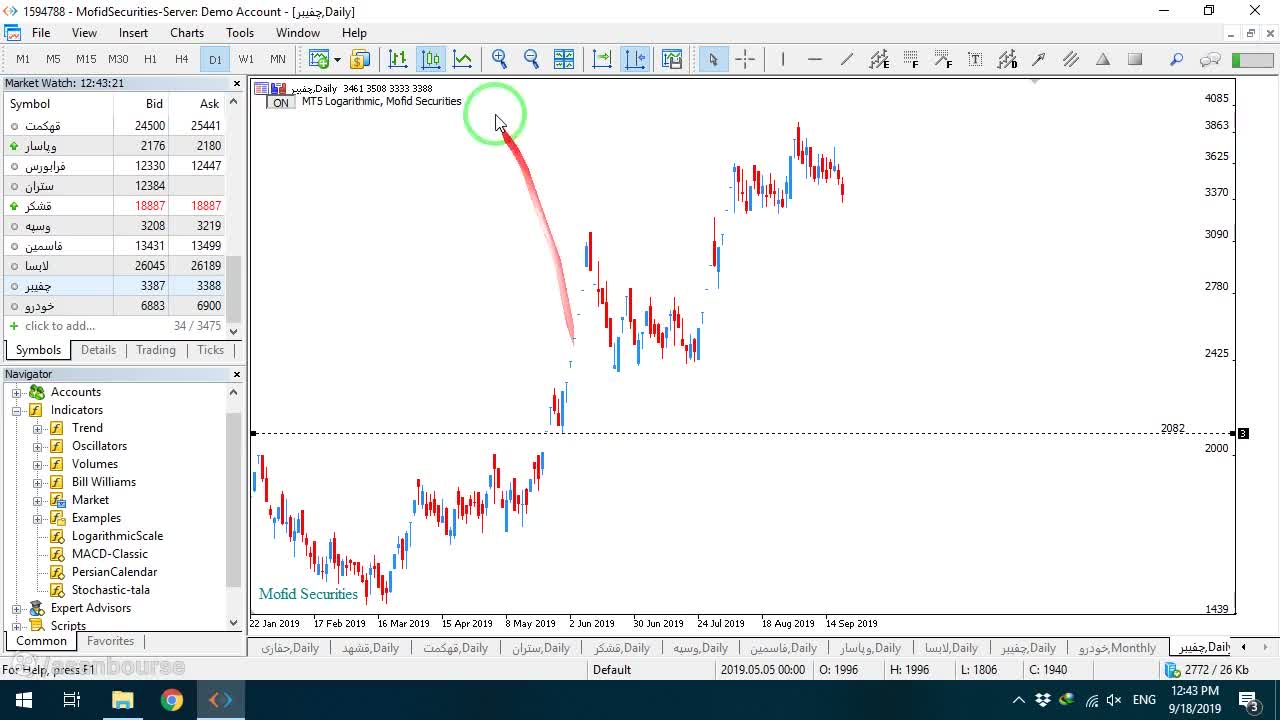Switch chart to Line Chart mode
Image resolution: width=1280 pixels, height=720 pixels.
463,59
